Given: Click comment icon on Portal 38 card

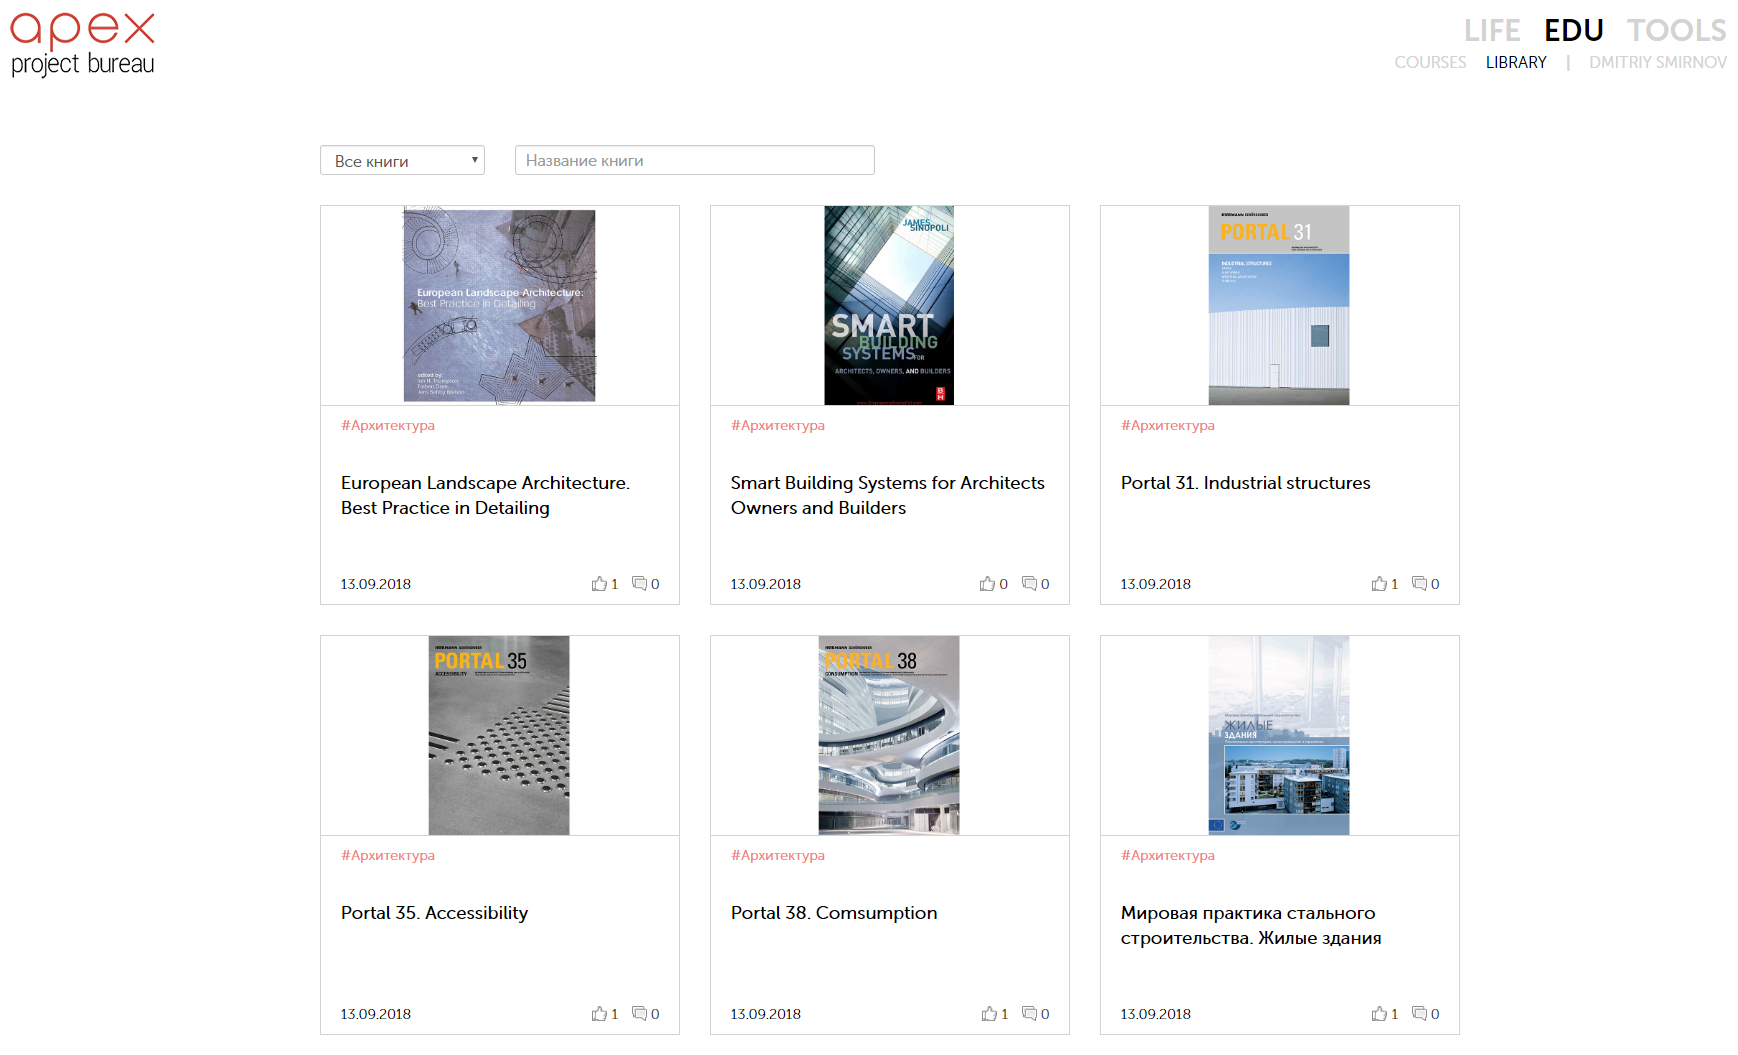Looking at the screenshot, I should click(x=1029, y=1014).
